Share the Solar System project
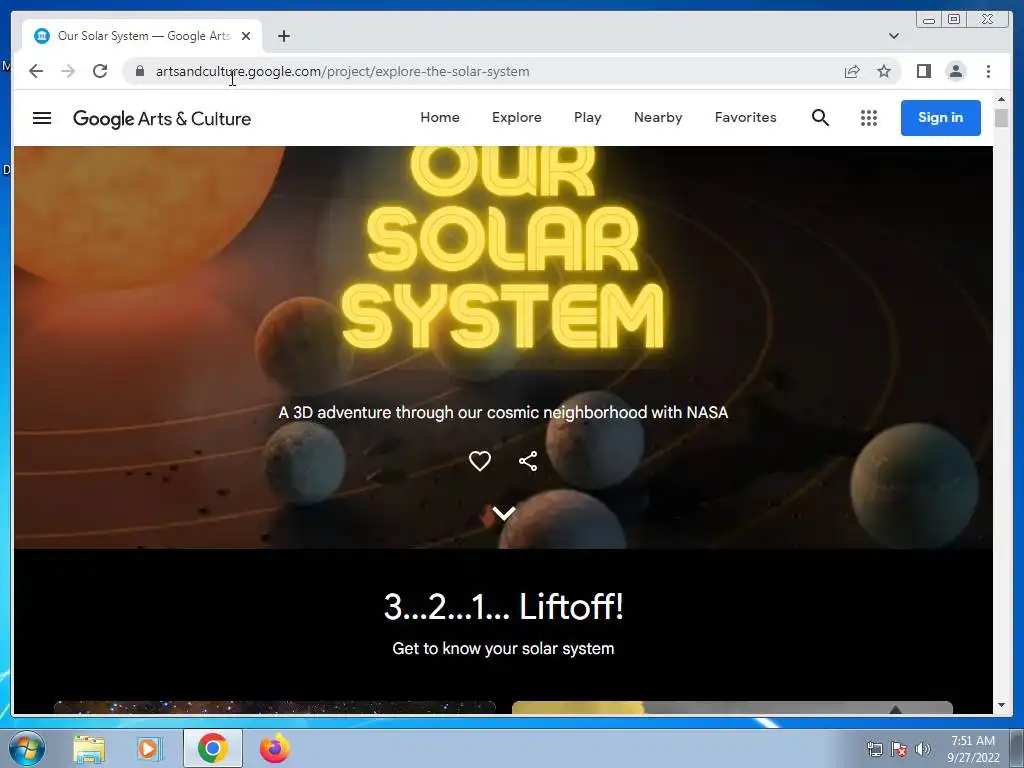The width and height of the screenshot is (1024, 768). point(528,461)
